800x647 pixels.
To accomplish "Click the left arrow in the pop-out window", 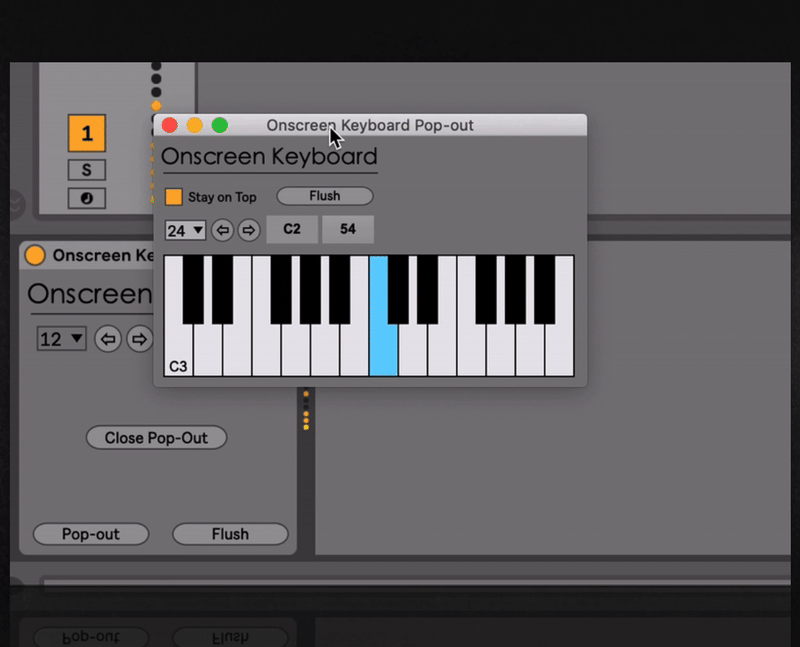I will click(222, 230).
